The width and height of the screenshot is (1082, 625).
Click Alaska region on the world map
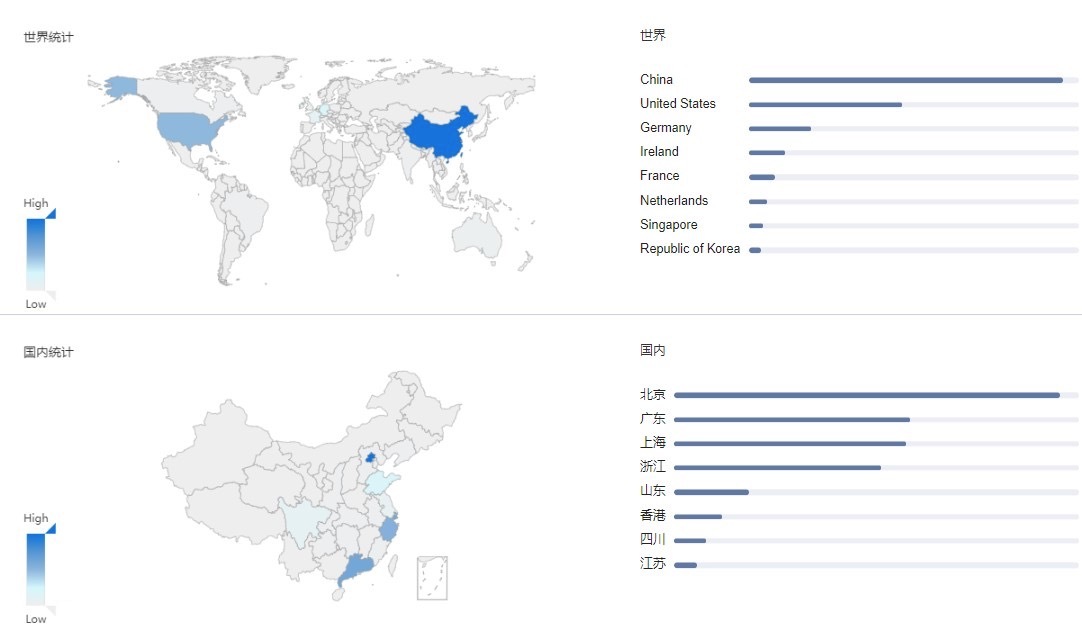pyautogui.click(x=120, y=87)
